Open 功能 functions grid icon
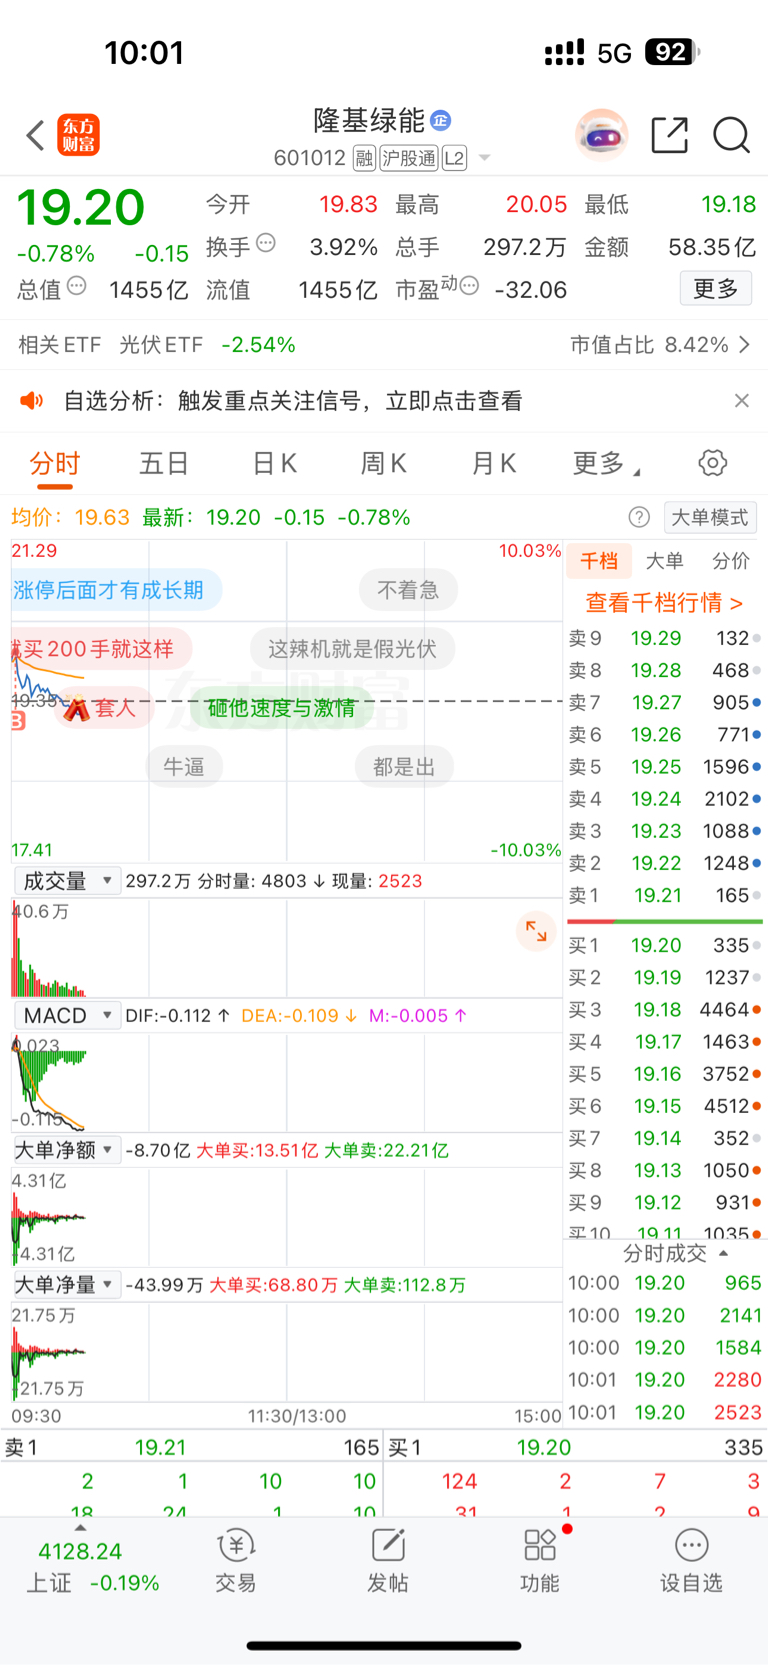Screen dimensions: 768x1665 [x=540, y=1561]
